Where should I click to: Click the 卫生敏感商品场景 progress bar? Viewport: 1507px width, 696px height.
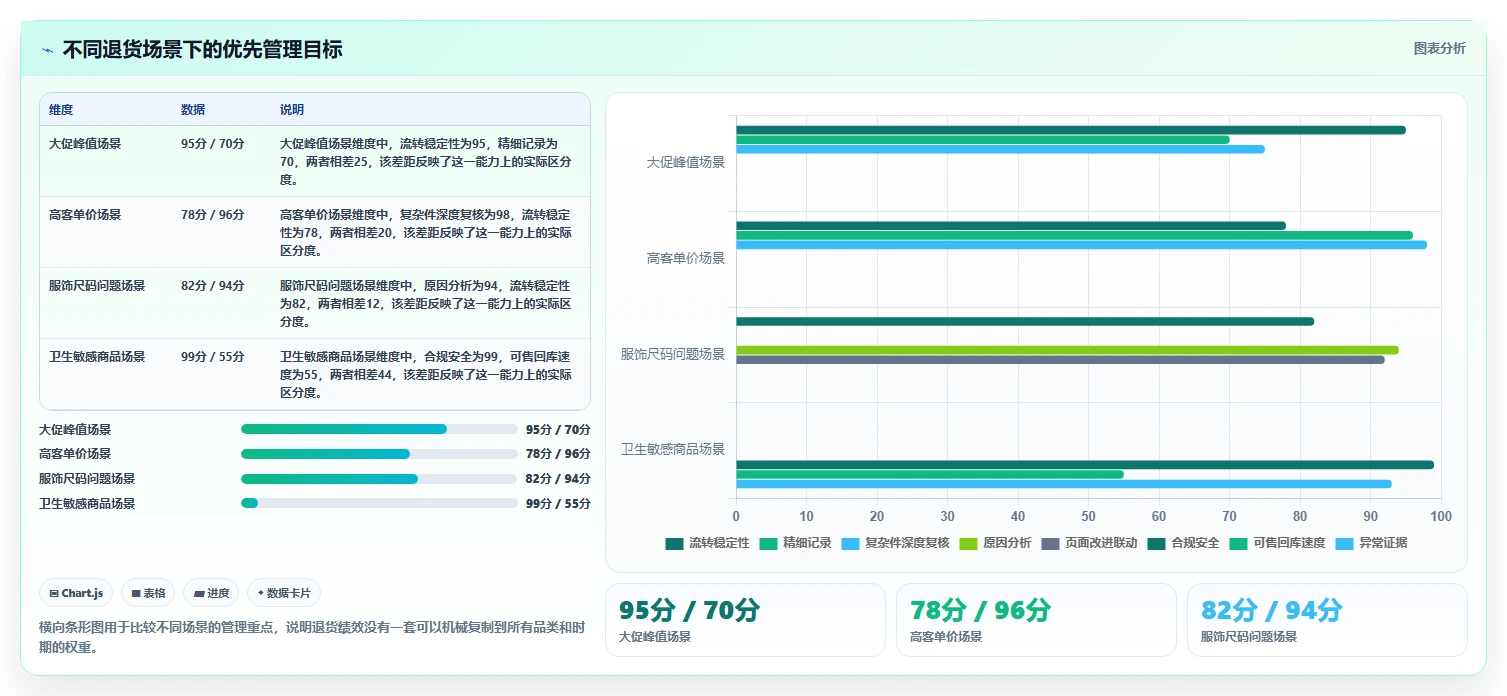(x=379, y=503)
